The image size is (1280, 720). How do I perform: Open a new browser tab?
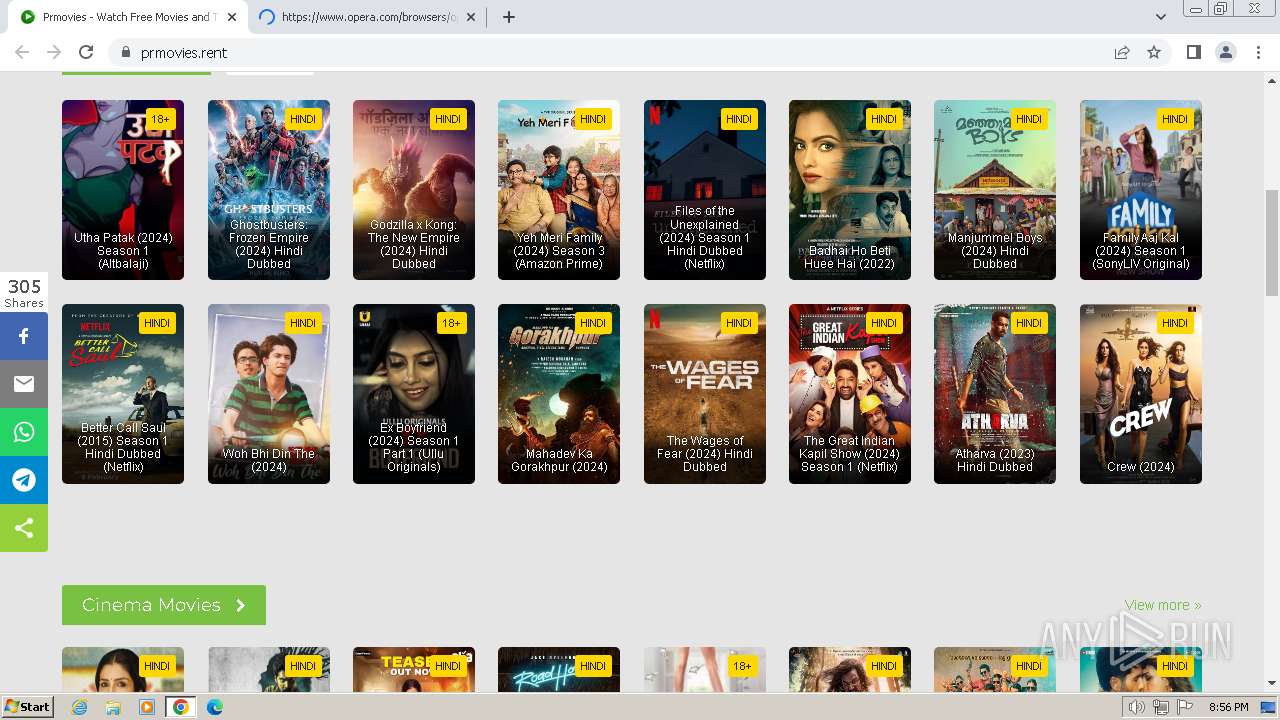point(509,17)
